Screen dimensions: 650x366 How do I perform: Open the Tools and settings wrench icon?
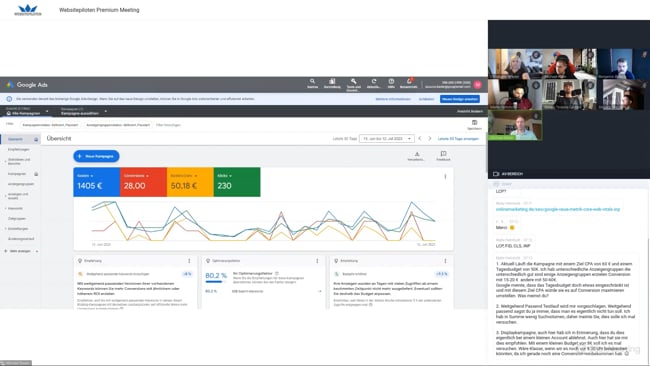(353, 81)
